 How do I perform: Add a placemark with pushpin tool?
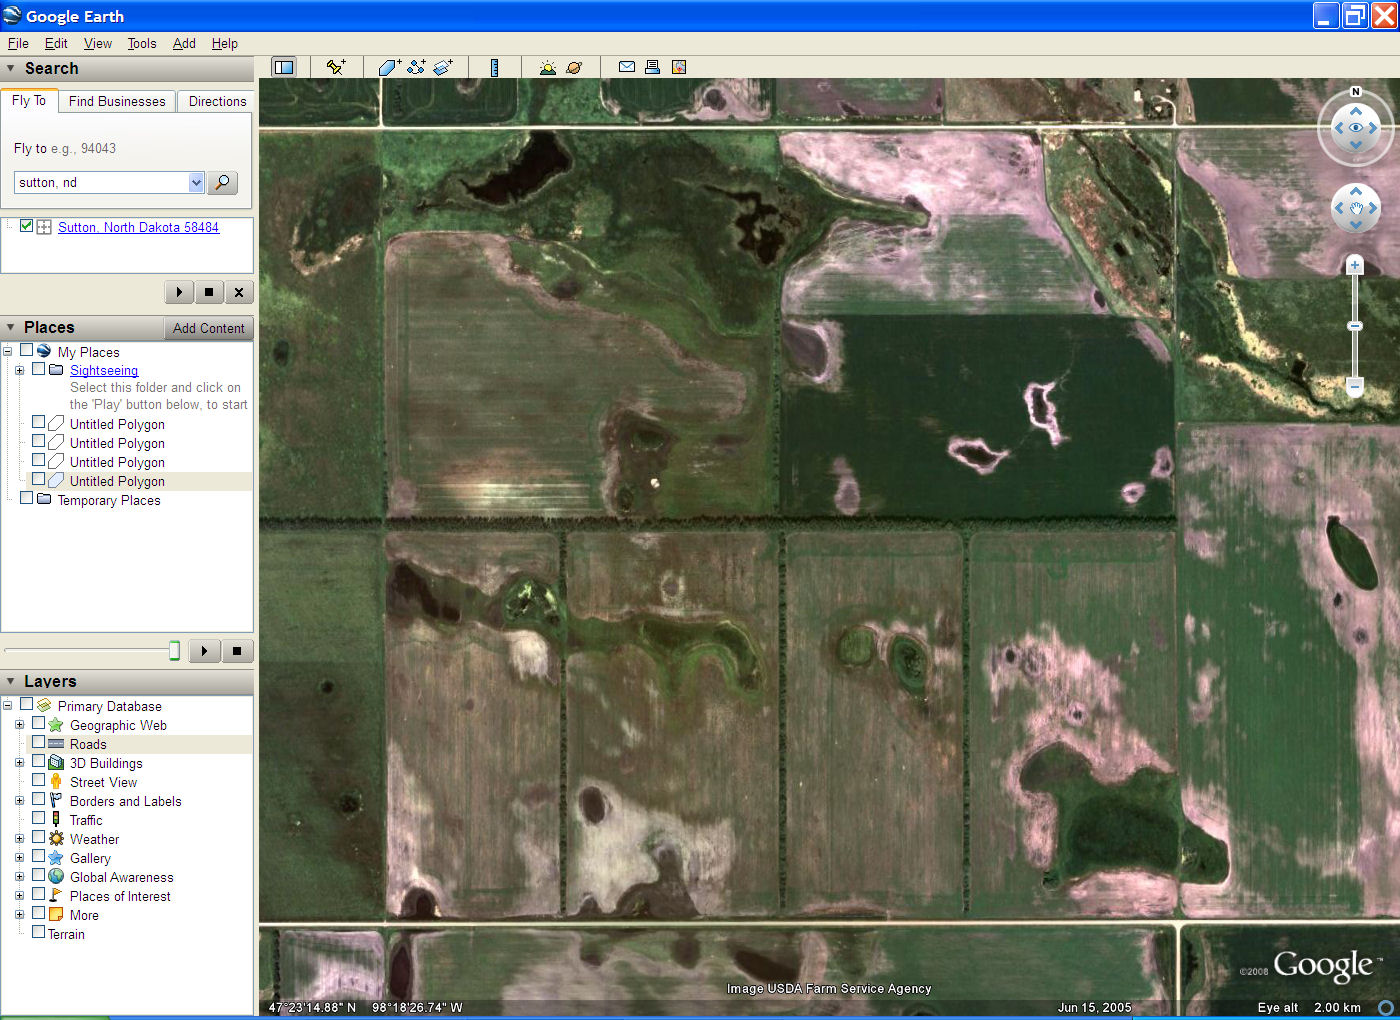point(336,67)
